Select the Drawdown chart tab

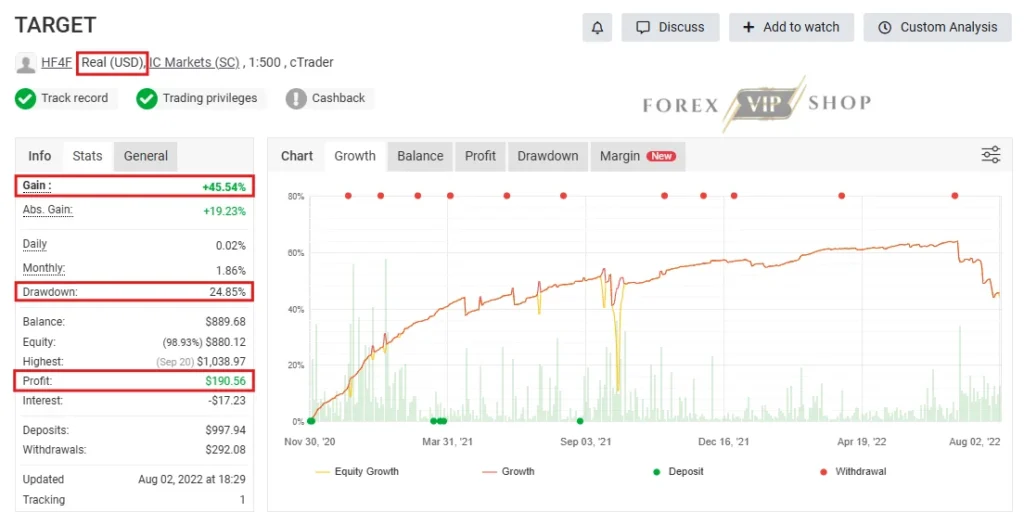(x=547, y=156)
